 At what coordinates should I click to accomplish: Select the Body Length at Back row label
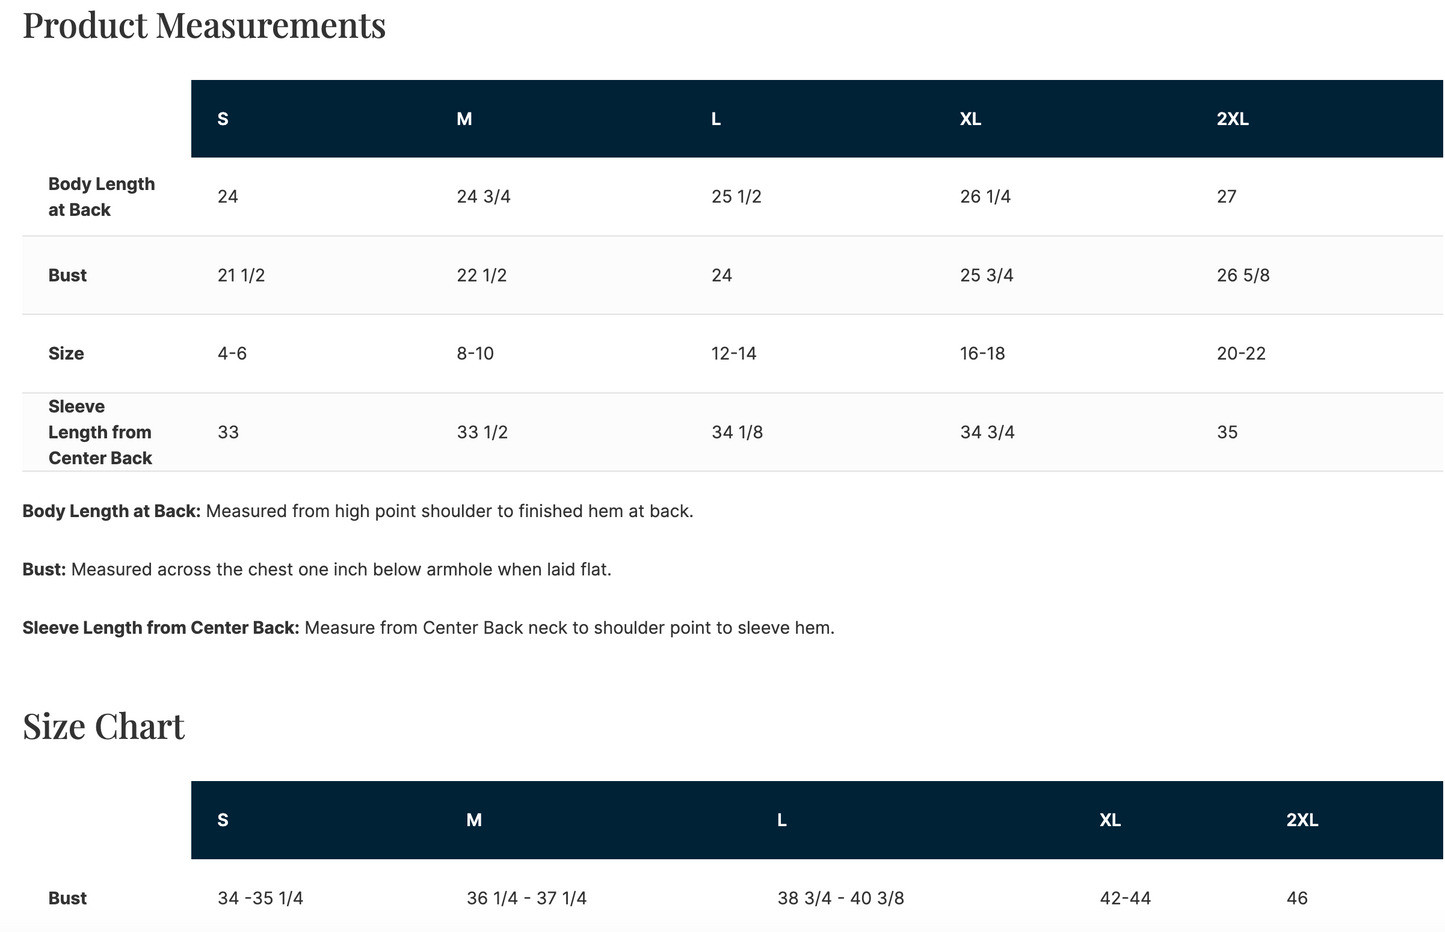point(102,197)
